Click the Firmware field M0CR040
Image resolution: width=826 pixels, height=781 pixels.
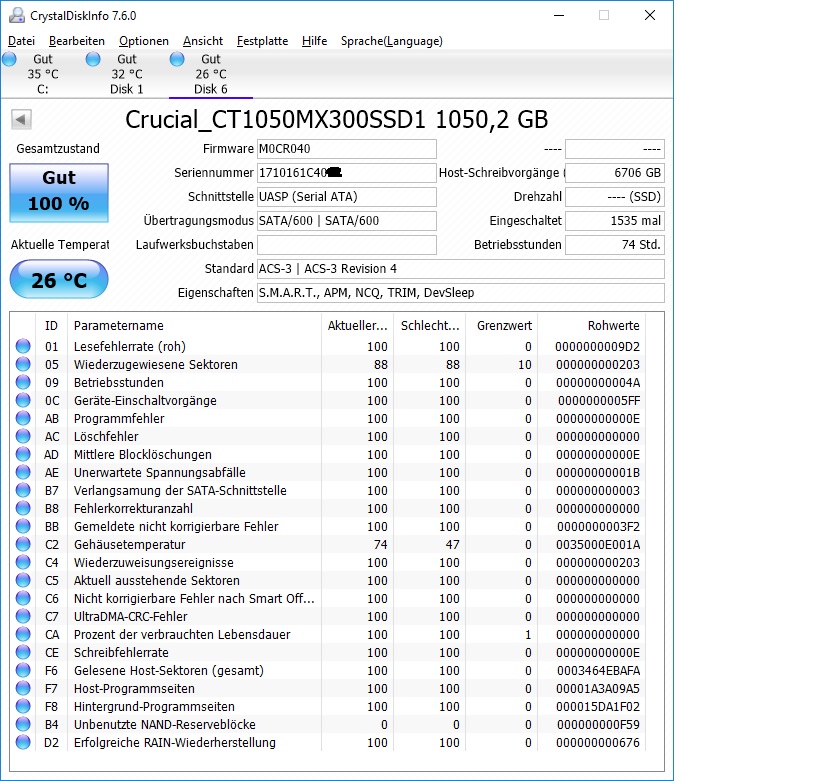point(347,149)
